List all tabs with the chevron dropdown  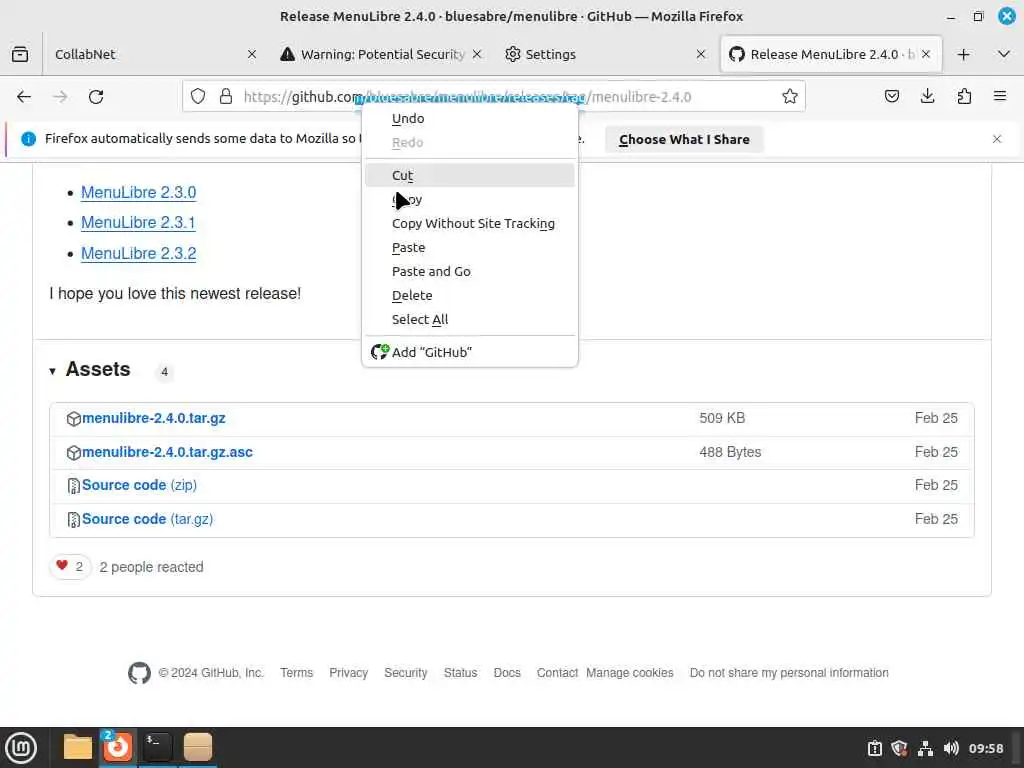(x=1004, y=54)
